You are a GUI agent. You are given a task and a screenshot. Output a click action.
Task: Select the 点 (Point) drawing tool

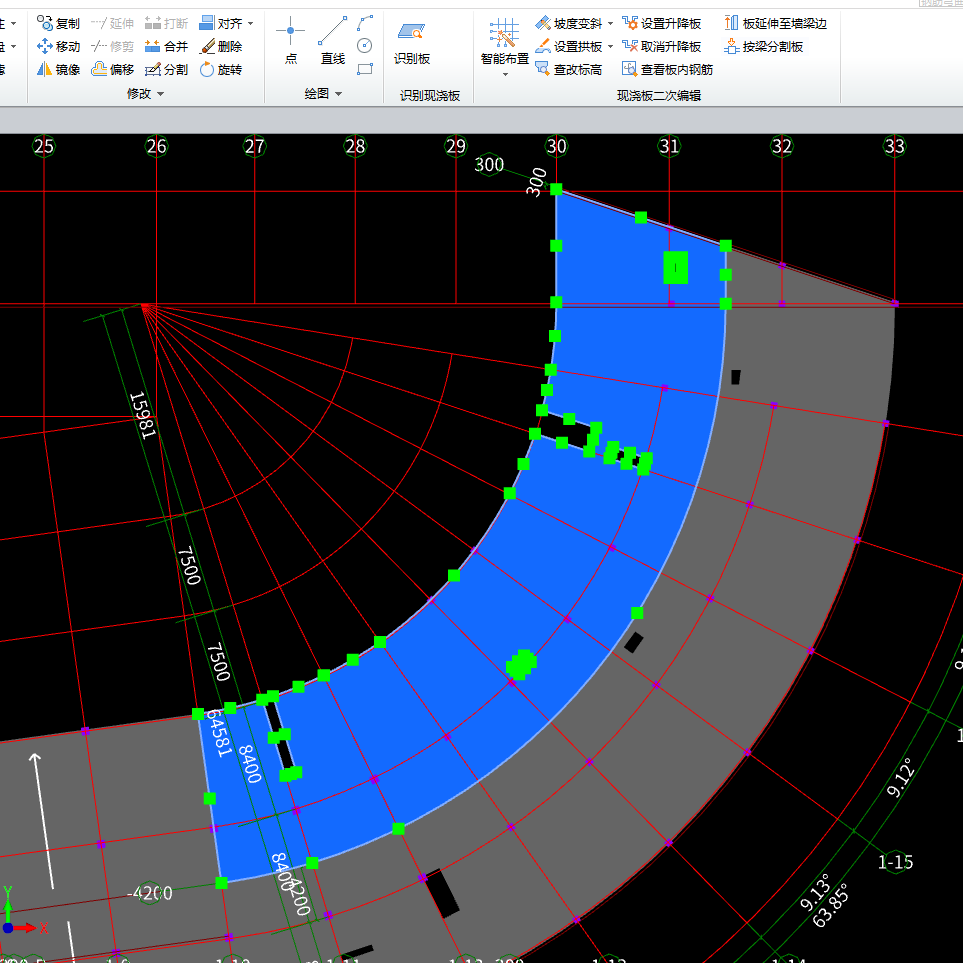(290, 41)
